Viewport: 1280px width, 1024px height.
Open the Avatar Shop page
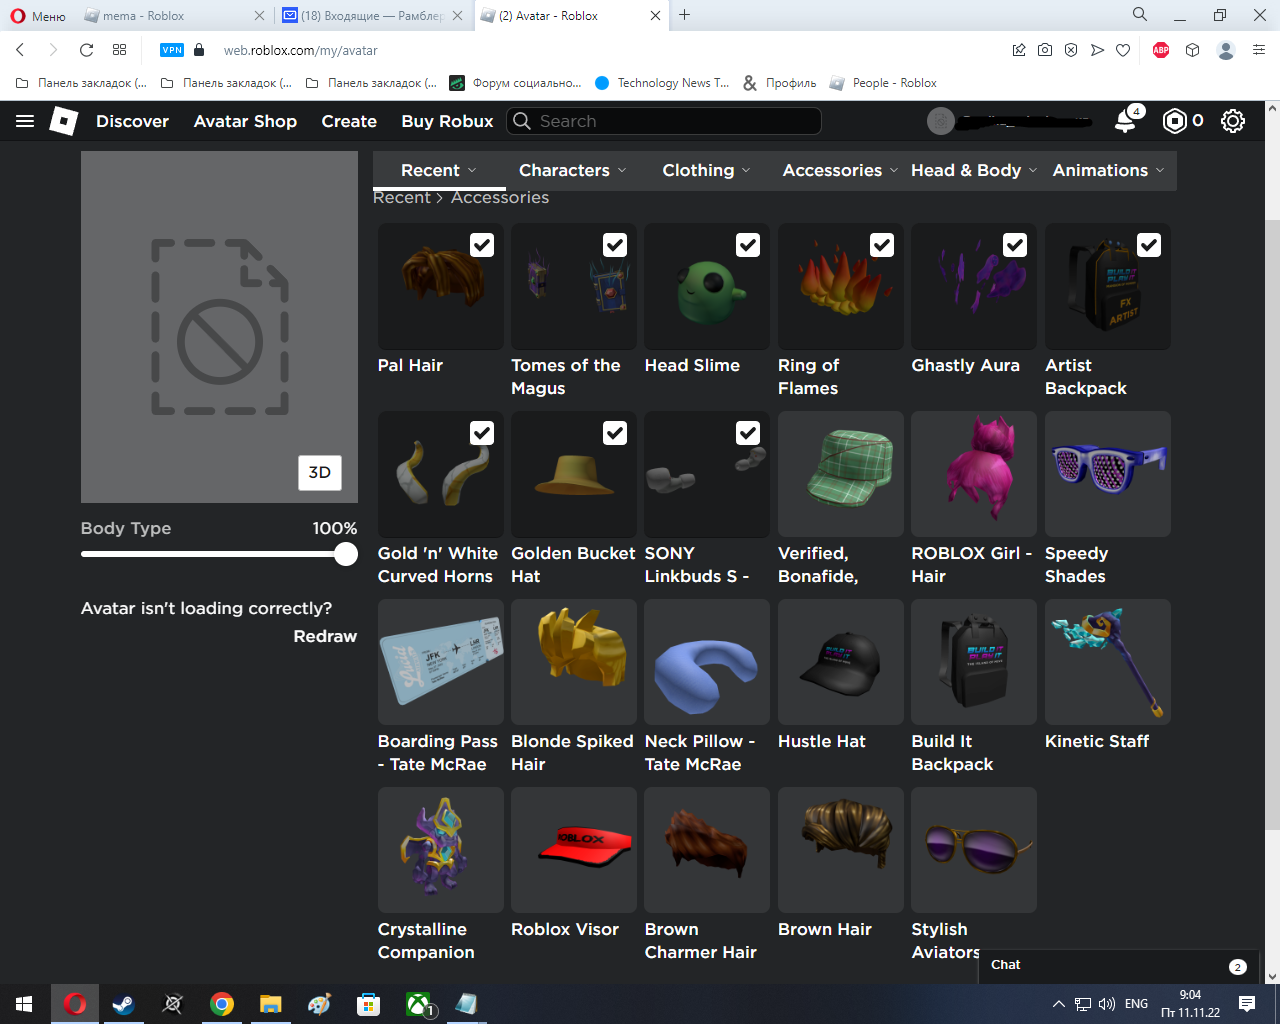click(x=245, y=121)
